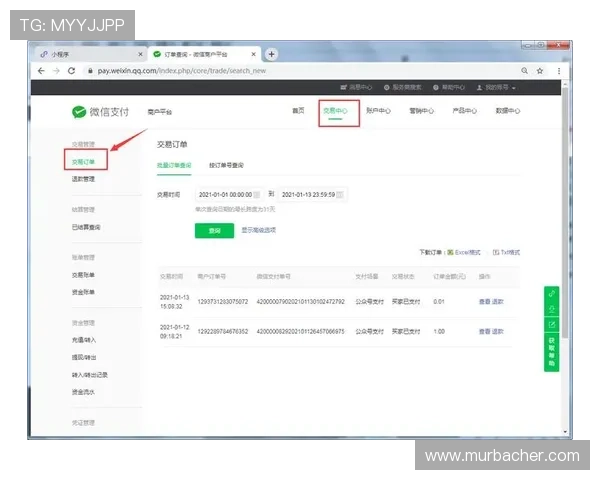Open the 营销中心 nav item
The height and width of the screenshot is (480, 600).
(421, 111)
